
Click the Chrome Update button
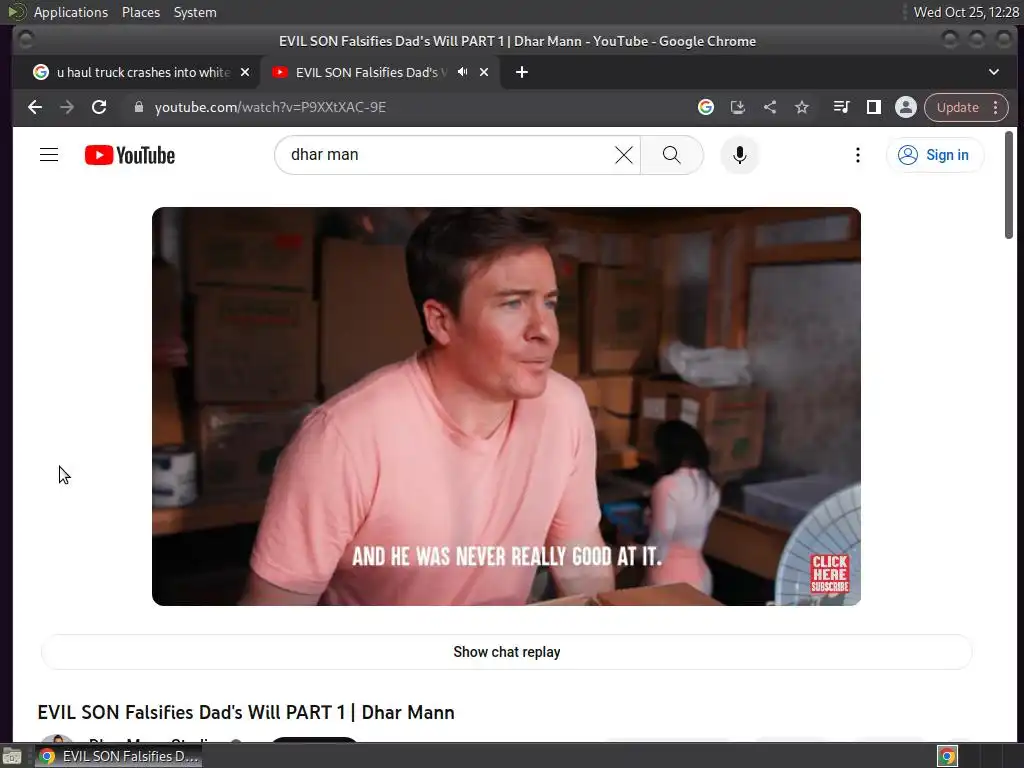click(x=957, y=107)
